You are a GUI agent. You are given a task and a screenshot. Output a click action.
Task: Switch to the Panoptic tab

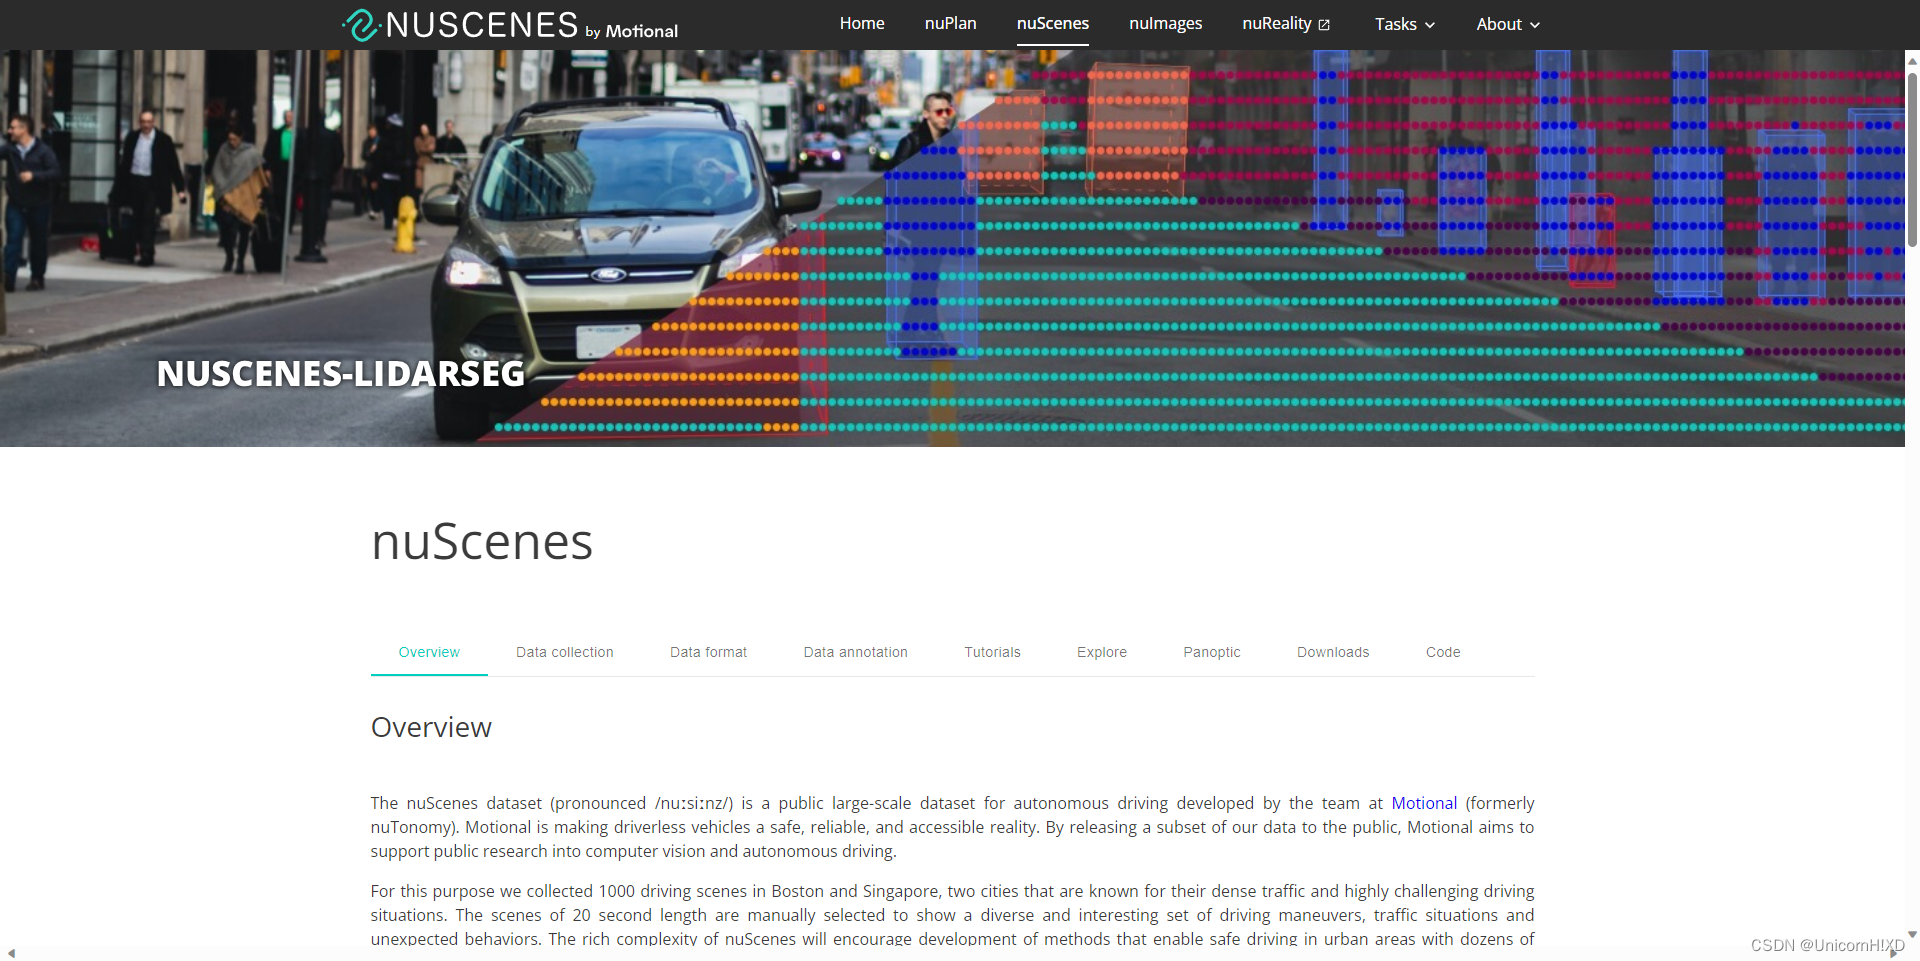[1211, 652]
